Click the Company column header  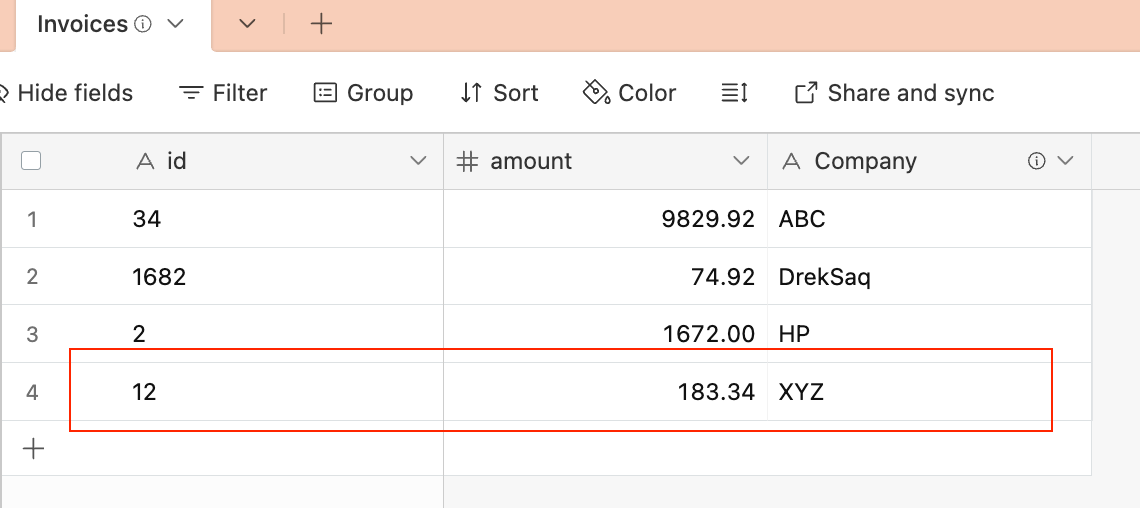[x=929, y=161]
